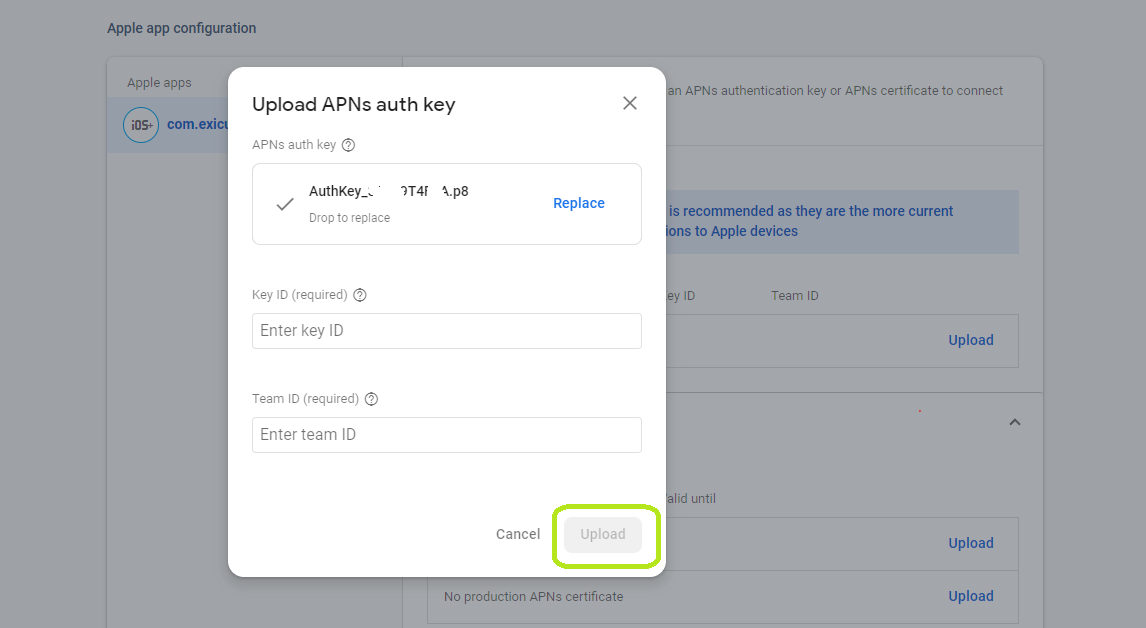
Task: Click Replace to change the auth key file
Action: 578,203
